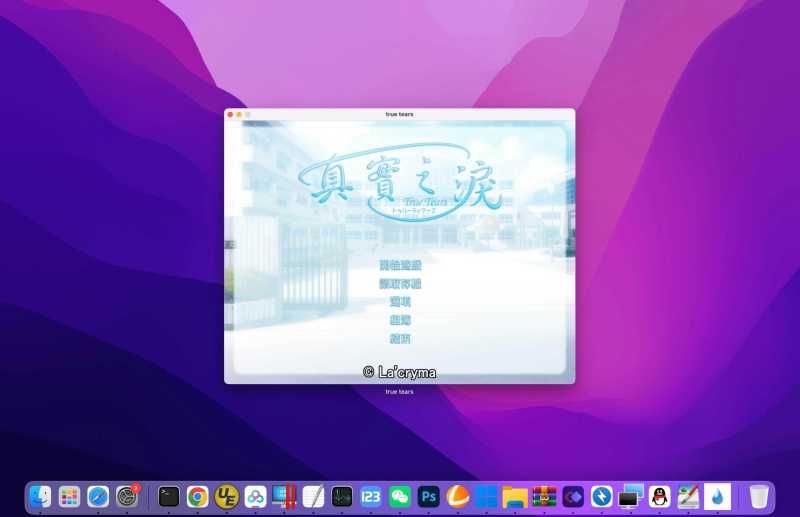The width and height of the screenshot is (800, 517).
Task: Open the Terminal app in the dock
Action: [168, 497]
